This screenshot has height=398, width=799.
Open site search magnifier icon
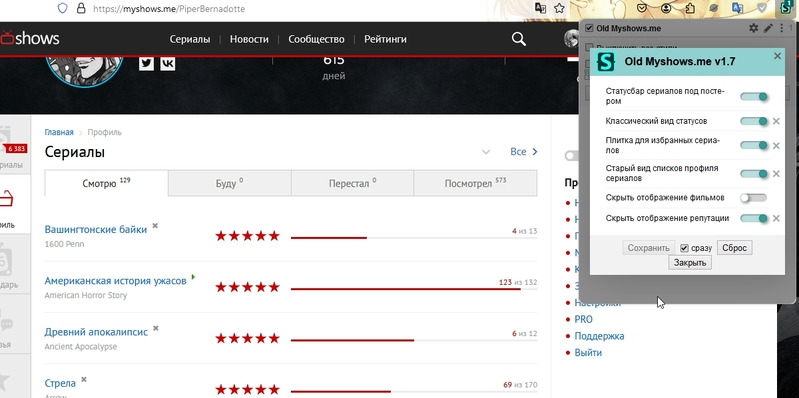pos(518,39)
